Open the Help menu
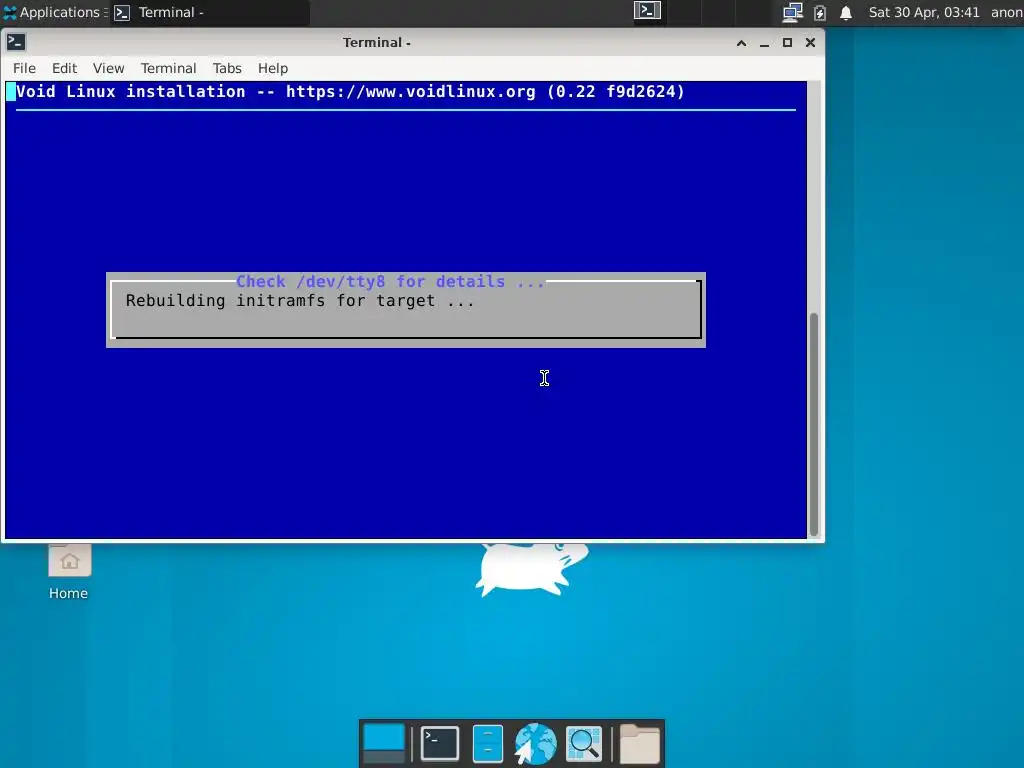The image size is (1024, 768). pos(272,68)
